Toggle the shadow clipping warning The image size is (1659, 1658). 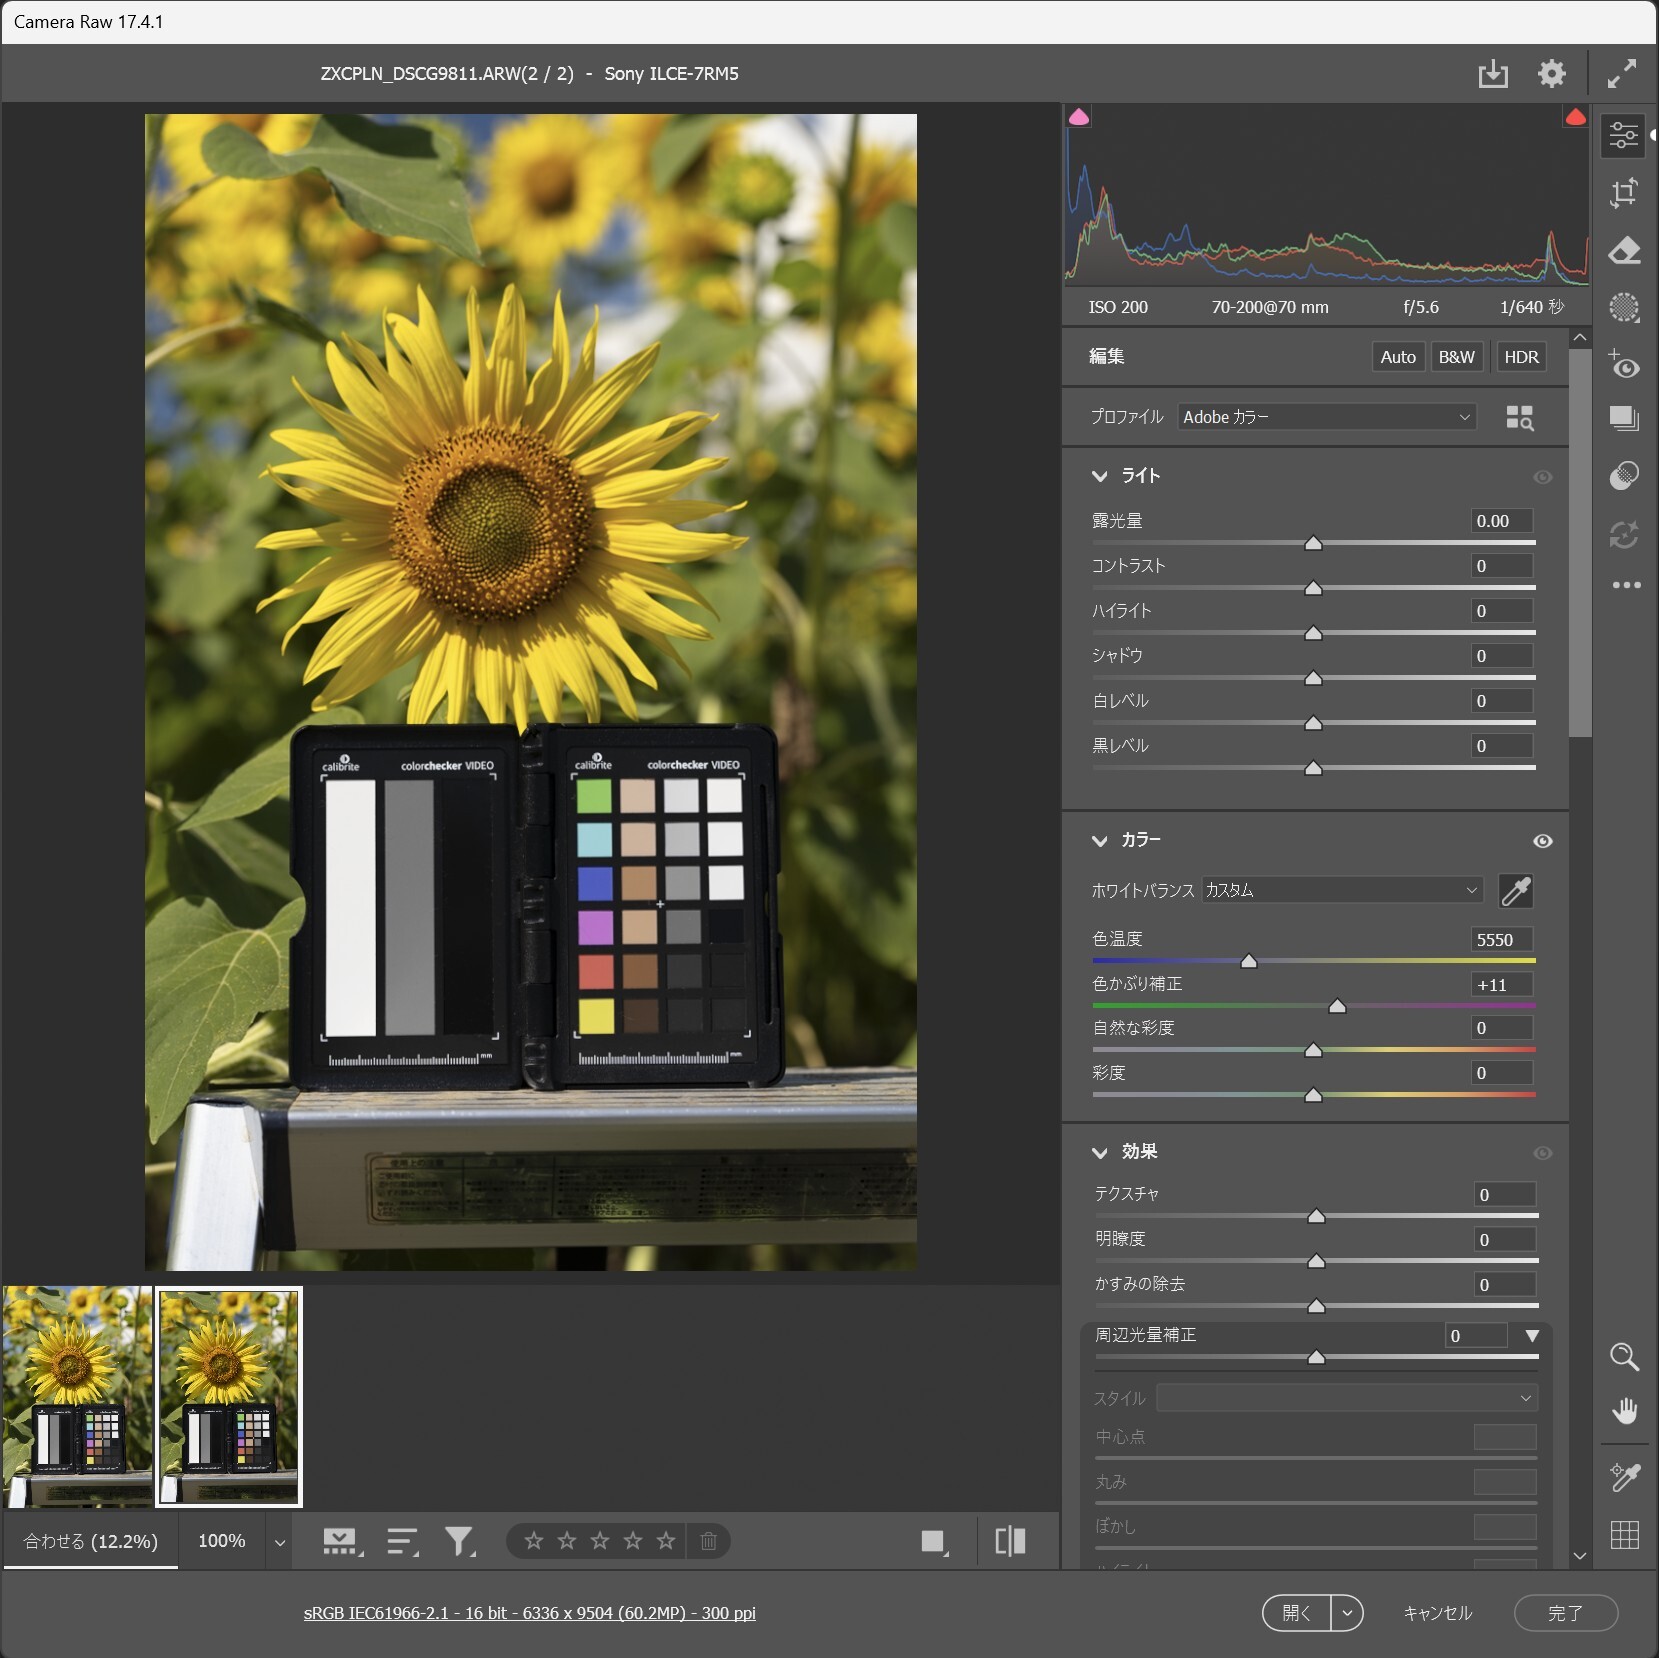point(1079,116)
